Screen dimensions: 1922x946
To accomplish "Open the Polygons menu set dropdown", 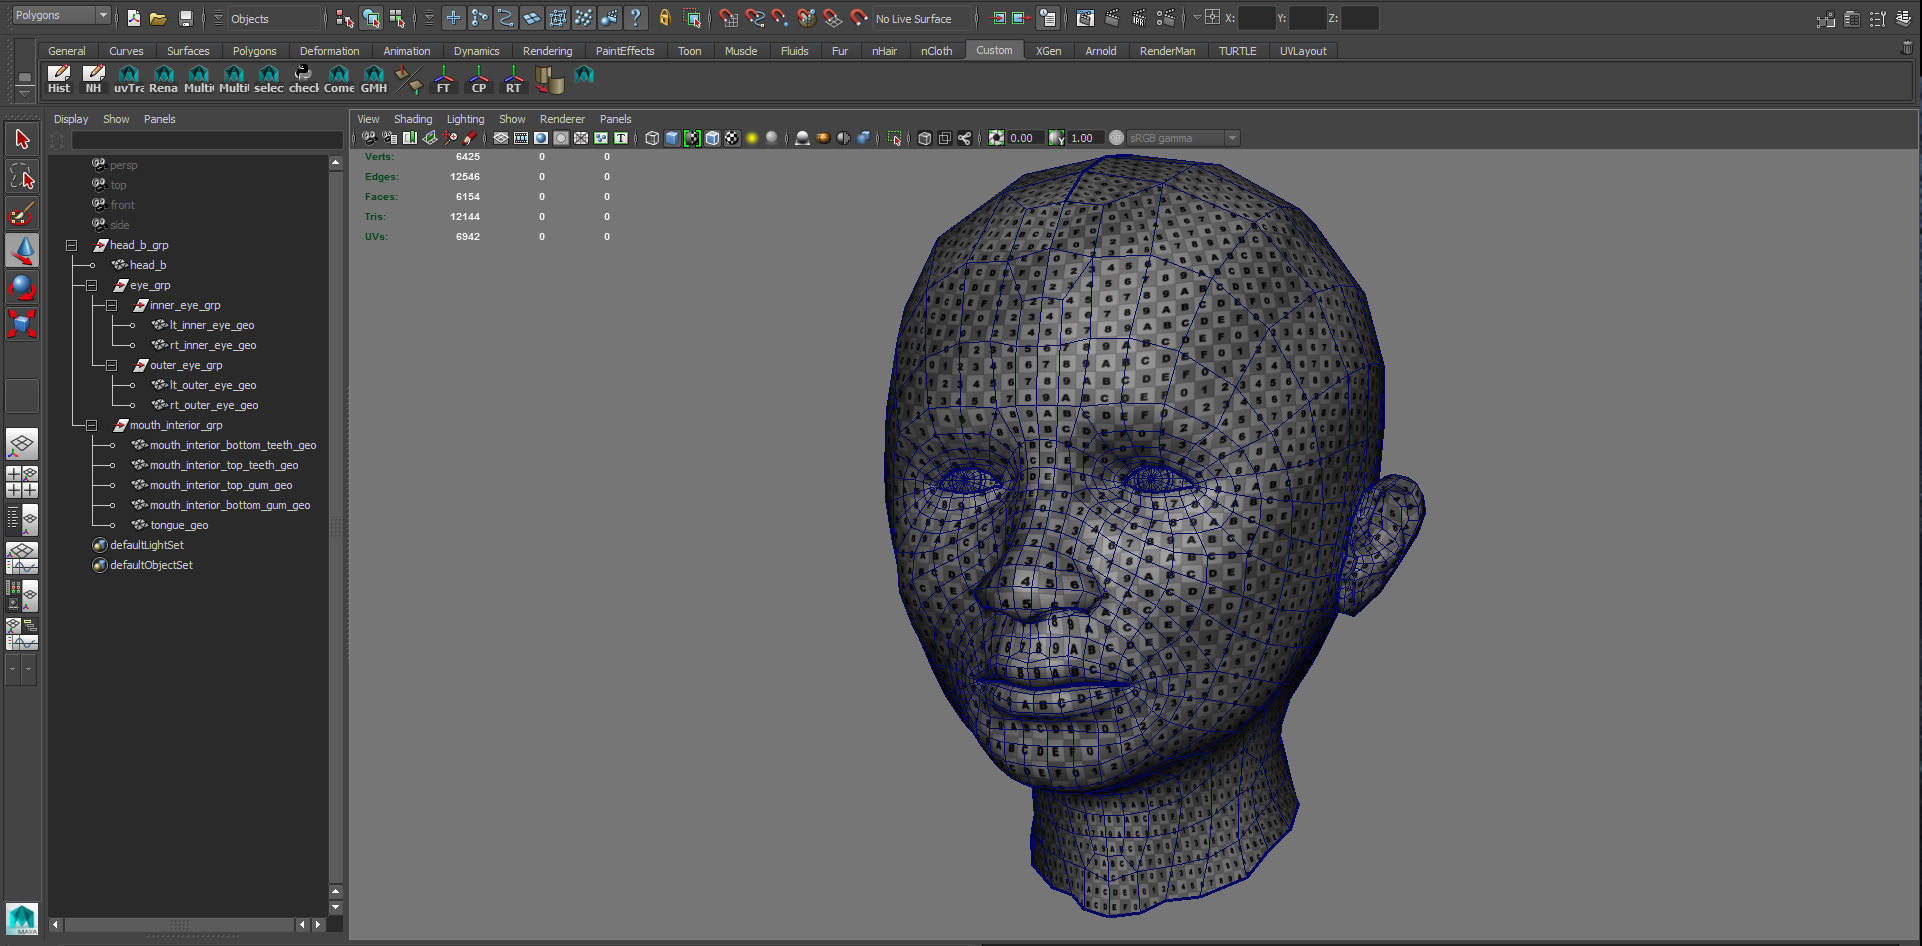I will pos(61,15).
